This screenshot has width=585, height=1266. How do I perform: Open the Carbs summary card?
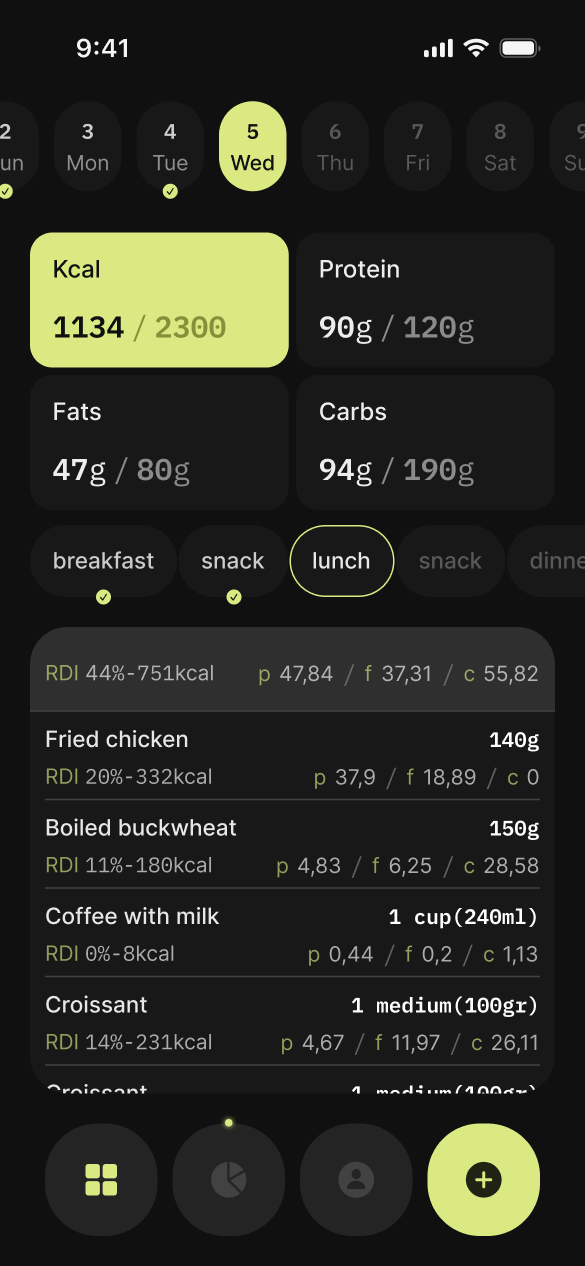coord(426,442)
